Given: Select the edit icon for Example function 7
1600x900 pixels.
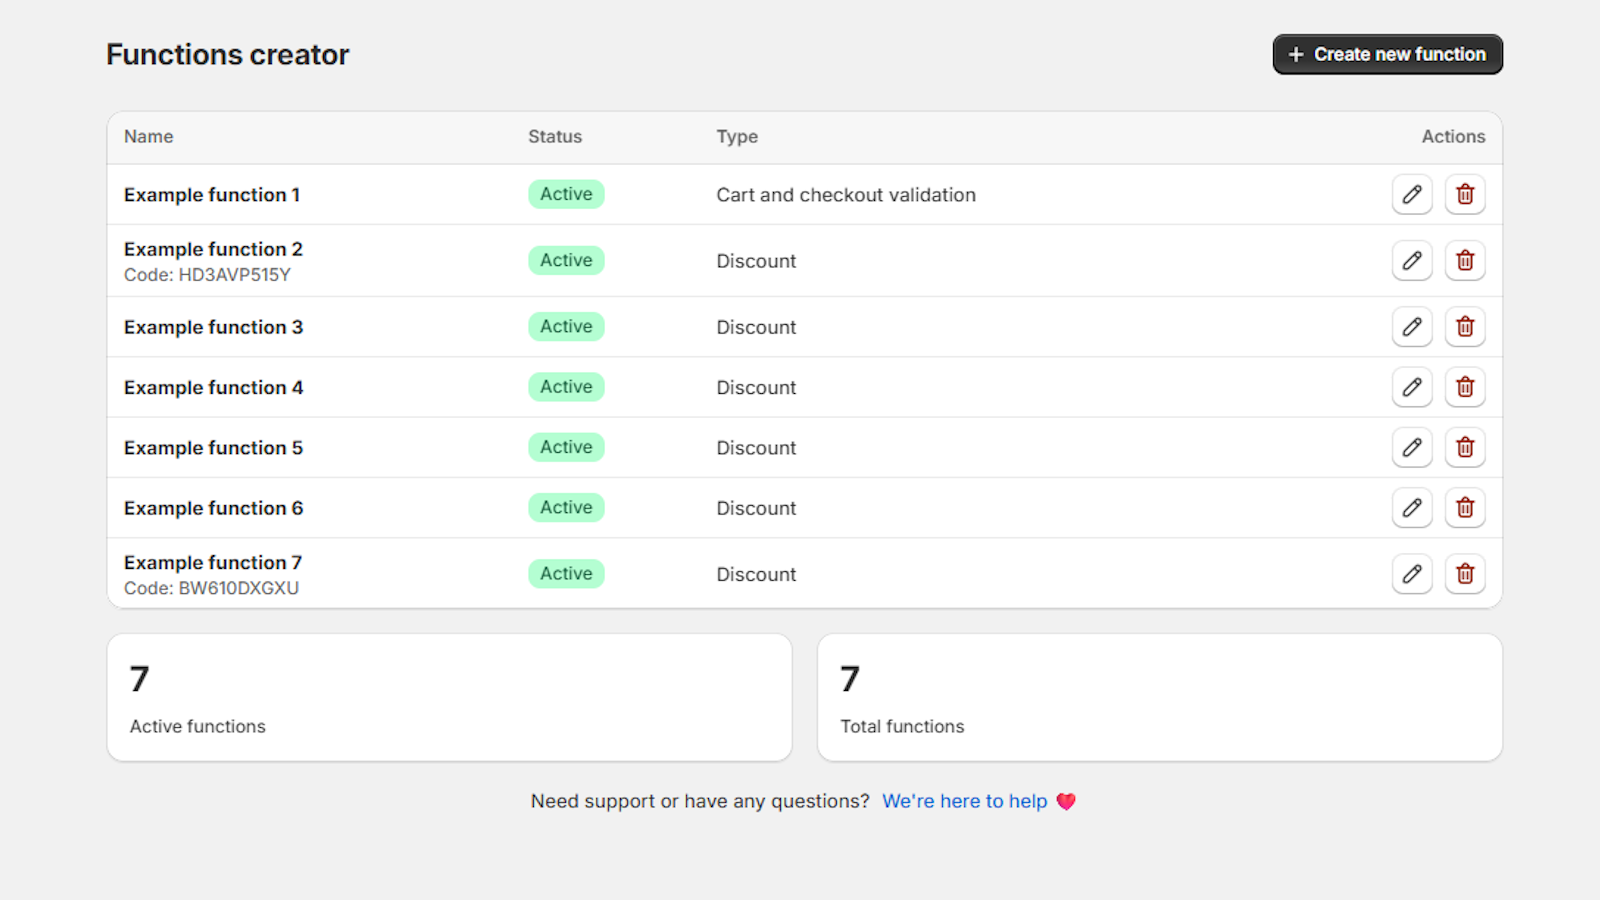Looking at the screenshot, I should point(1412,574).
